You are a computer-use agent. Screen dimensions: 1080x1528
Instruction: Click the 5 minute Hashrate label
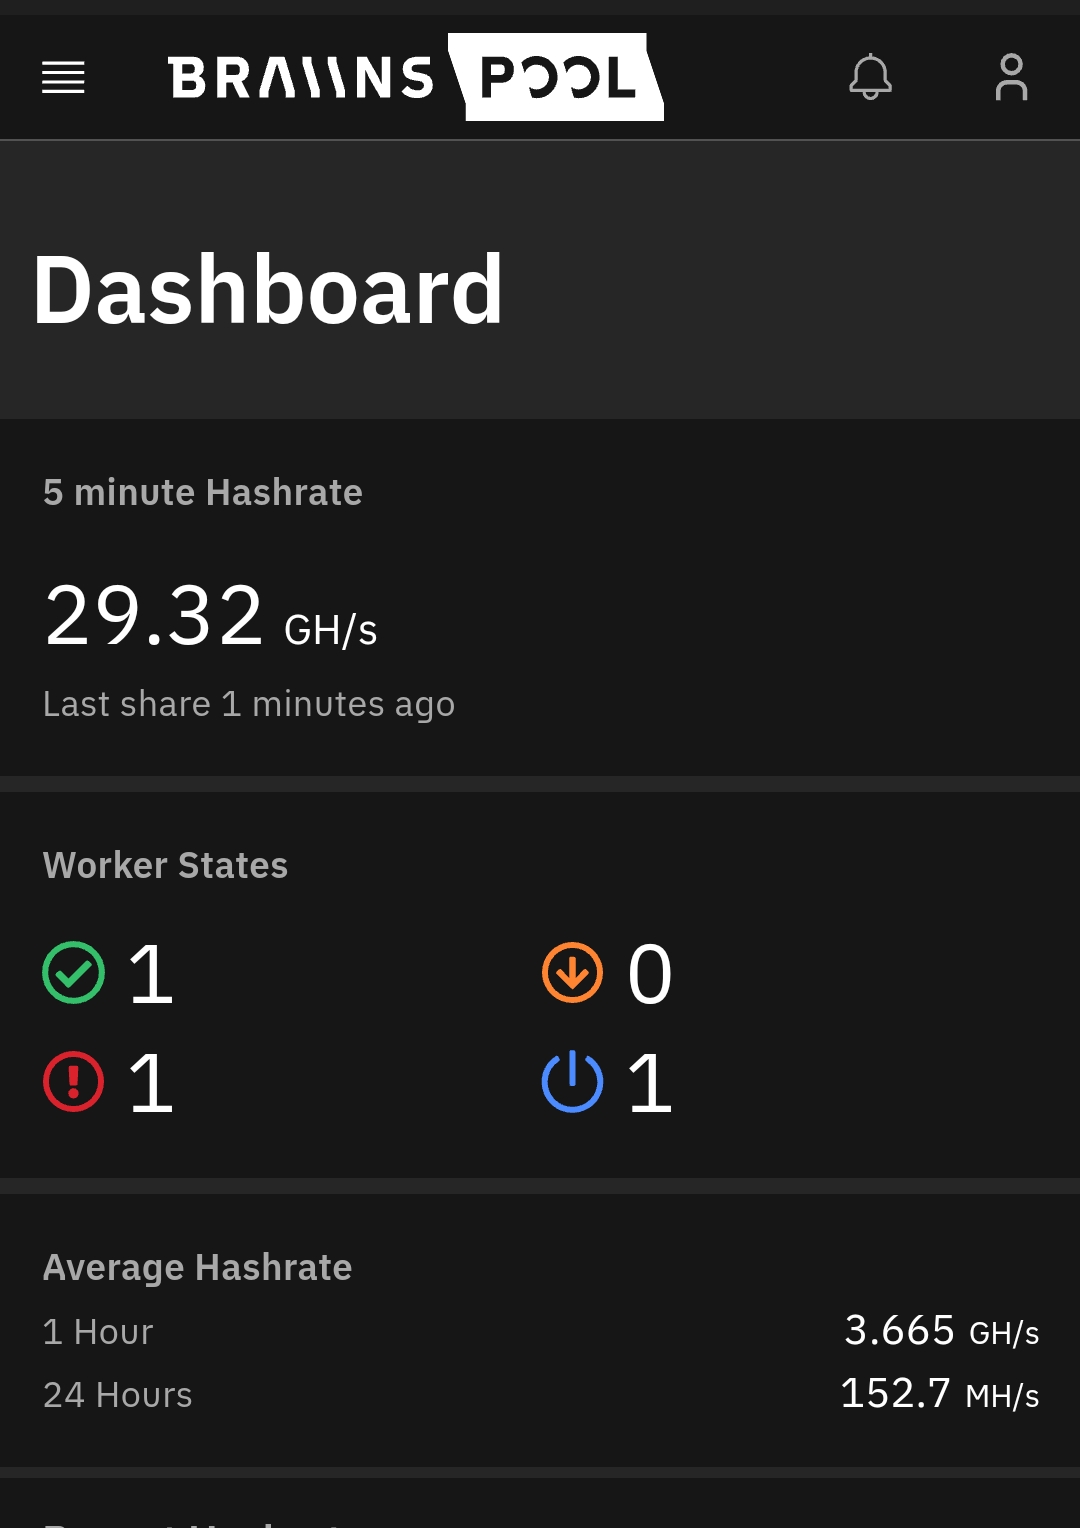[203, 493]
